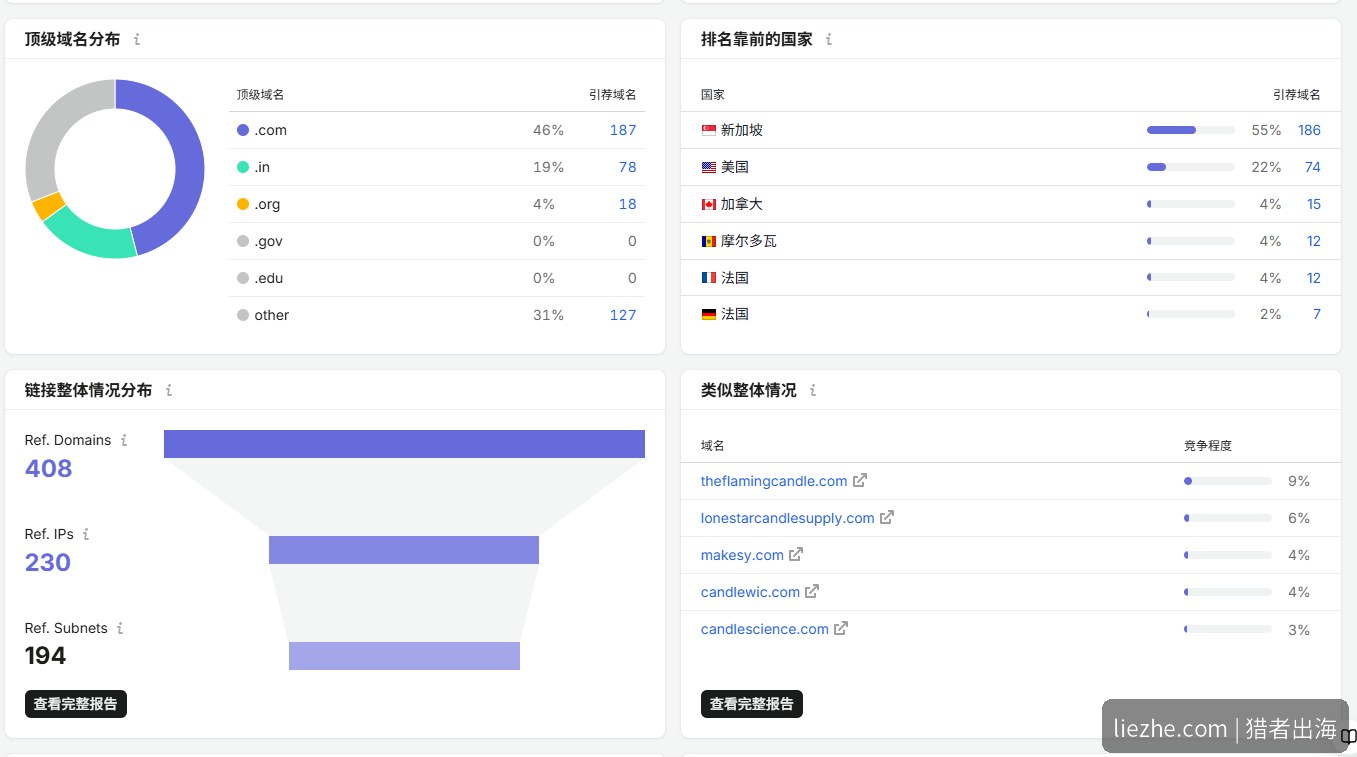Click the 78 referring domains for .in
The height and width of the screenshot is (757, 1357).
point(628,167)
